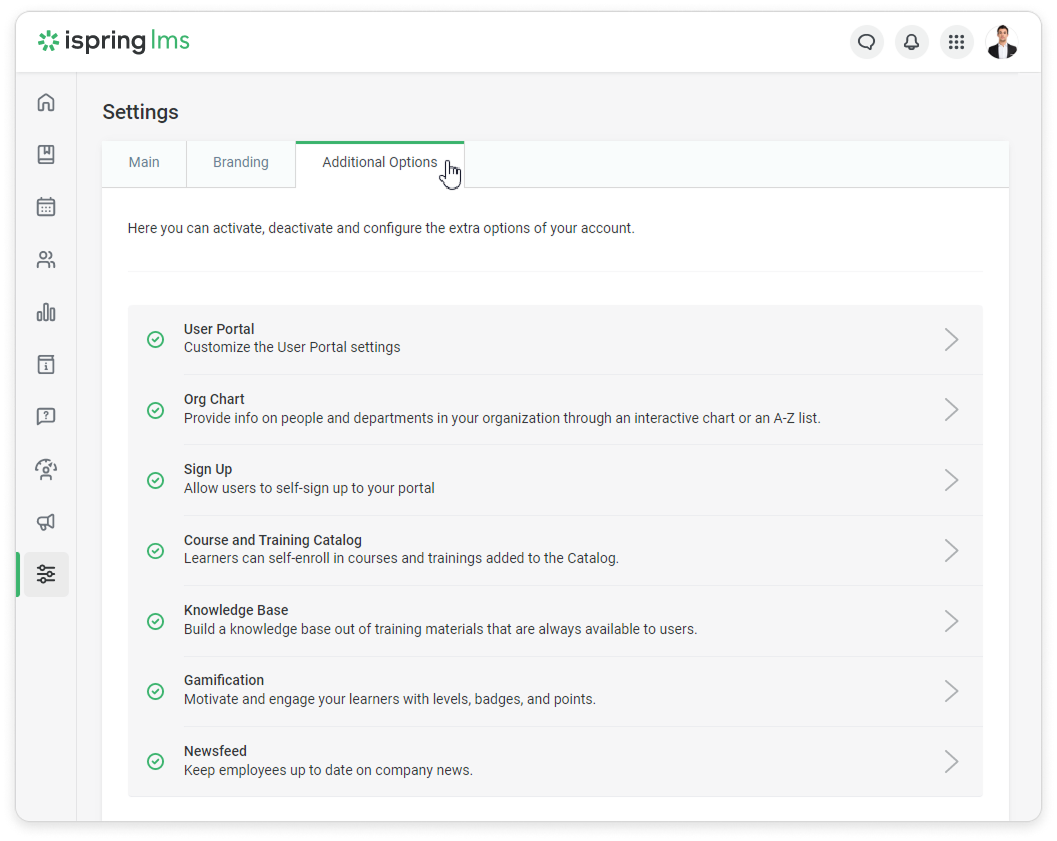Expand the Knowledge Base row chevron
Viewport: 1057px width, 841px height.
pyautogui.click(x=951, y=621)
